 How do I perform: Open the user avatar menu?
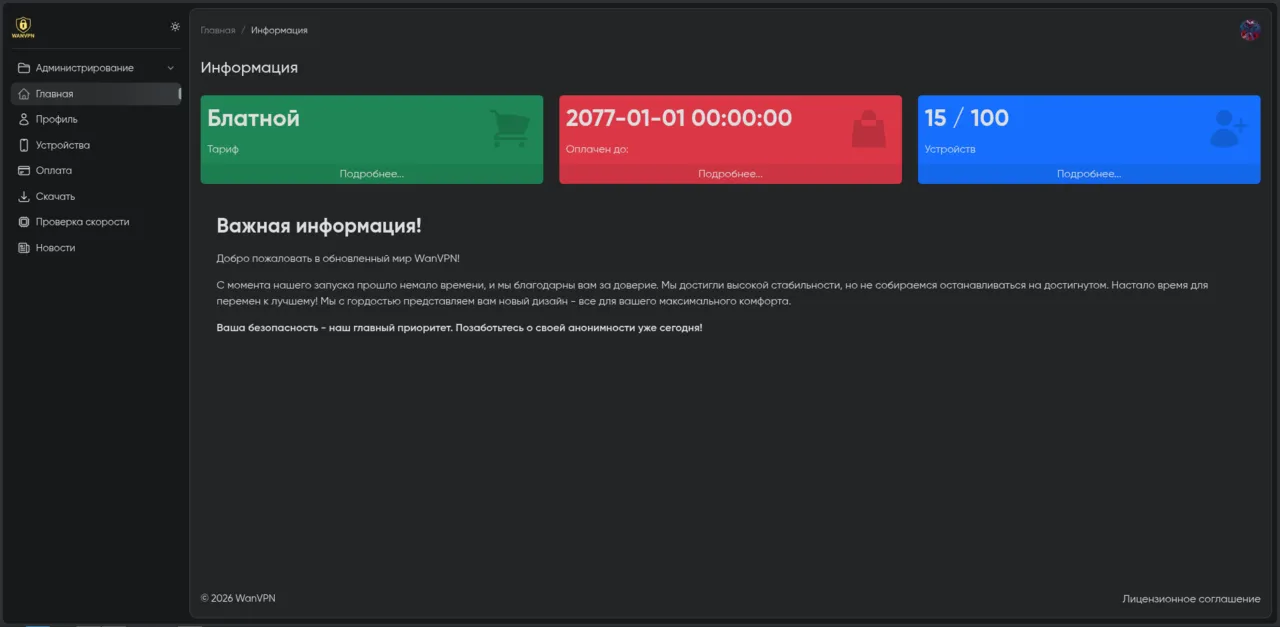click(1250, 30)
